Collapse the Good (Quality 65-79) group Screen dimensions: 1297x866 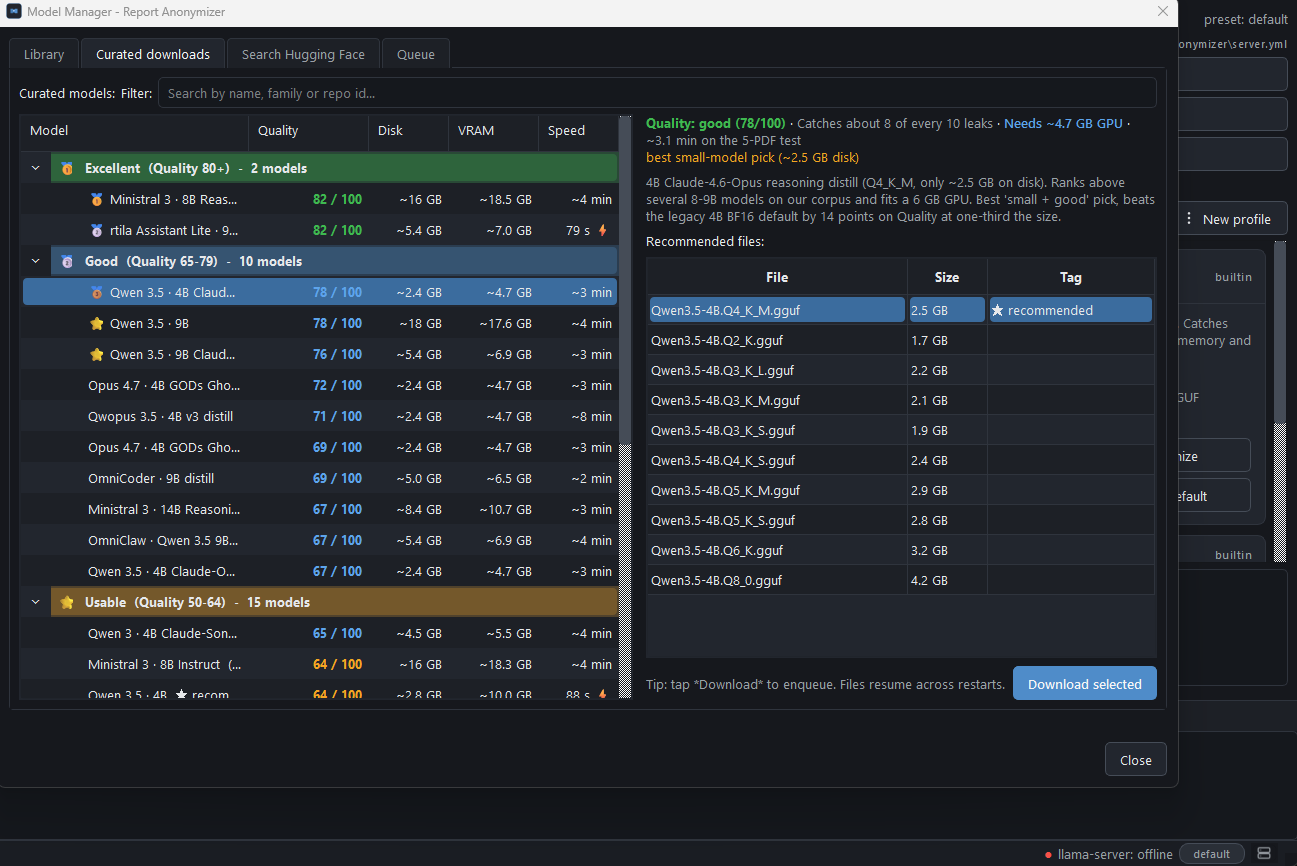pos(36,261)
